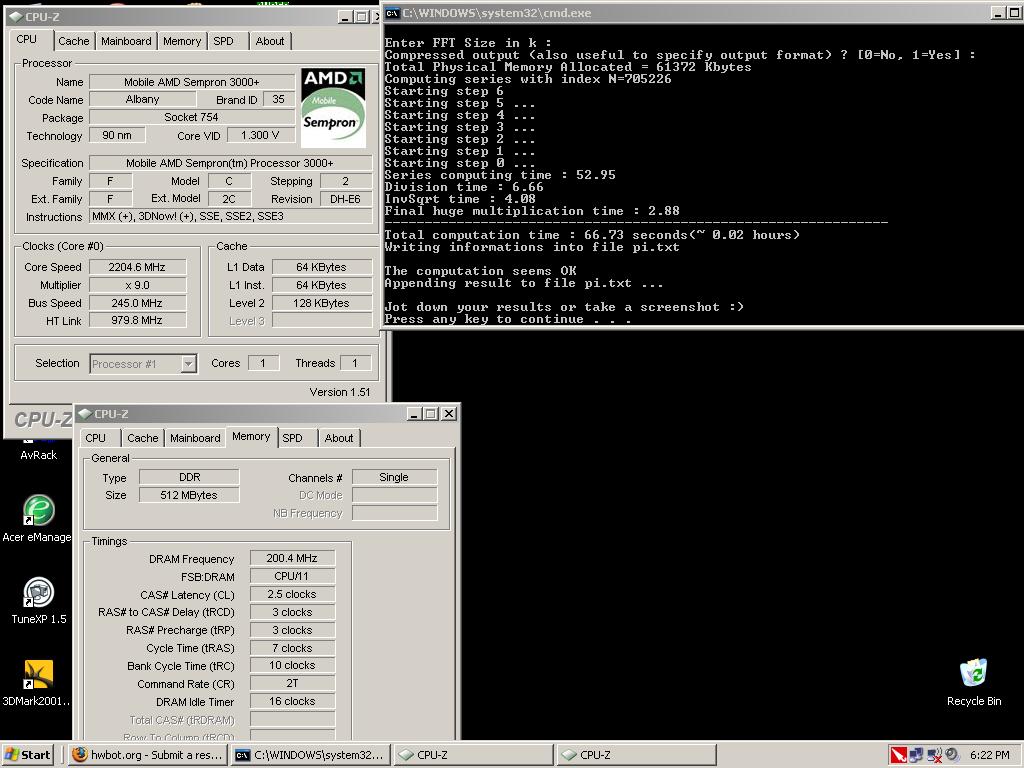1024x768 pixels.
Task: Click the taskbar clock showing 6:22 PM
Action: 989,755
